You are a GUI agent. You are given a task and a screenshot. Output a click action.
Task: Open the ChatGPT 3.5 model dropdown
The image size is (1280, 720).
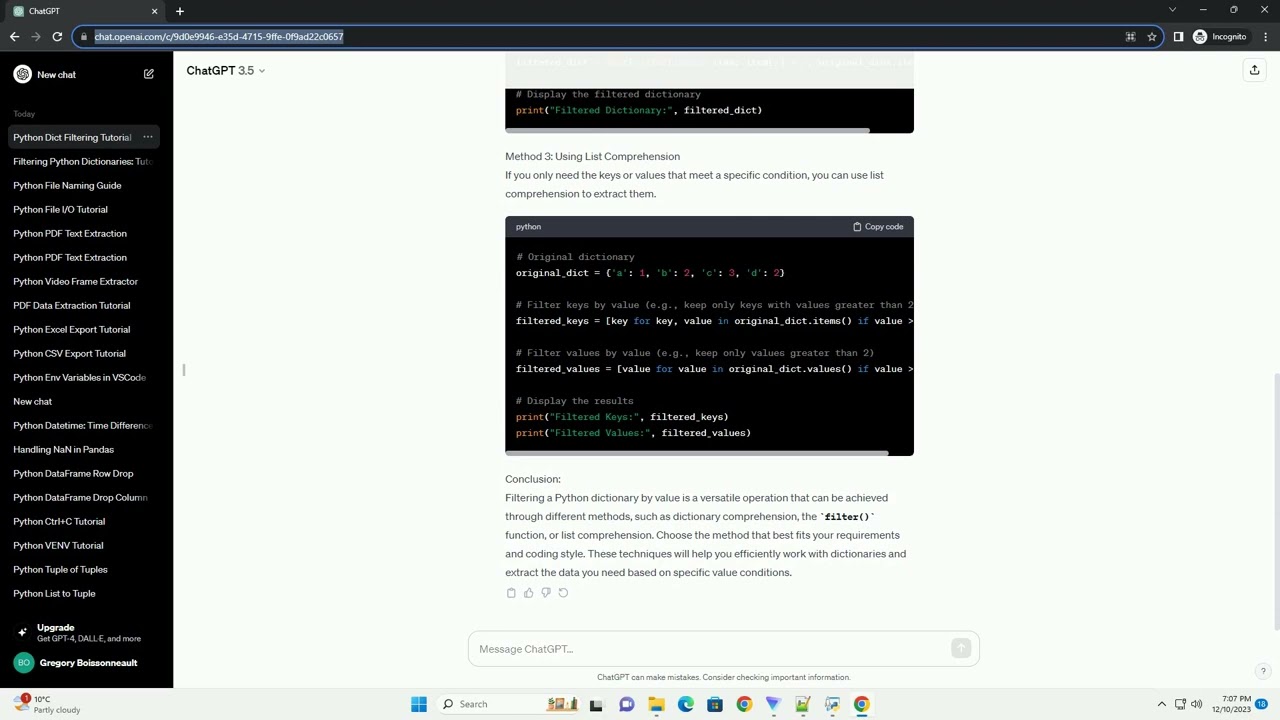[x=226, y=70]
